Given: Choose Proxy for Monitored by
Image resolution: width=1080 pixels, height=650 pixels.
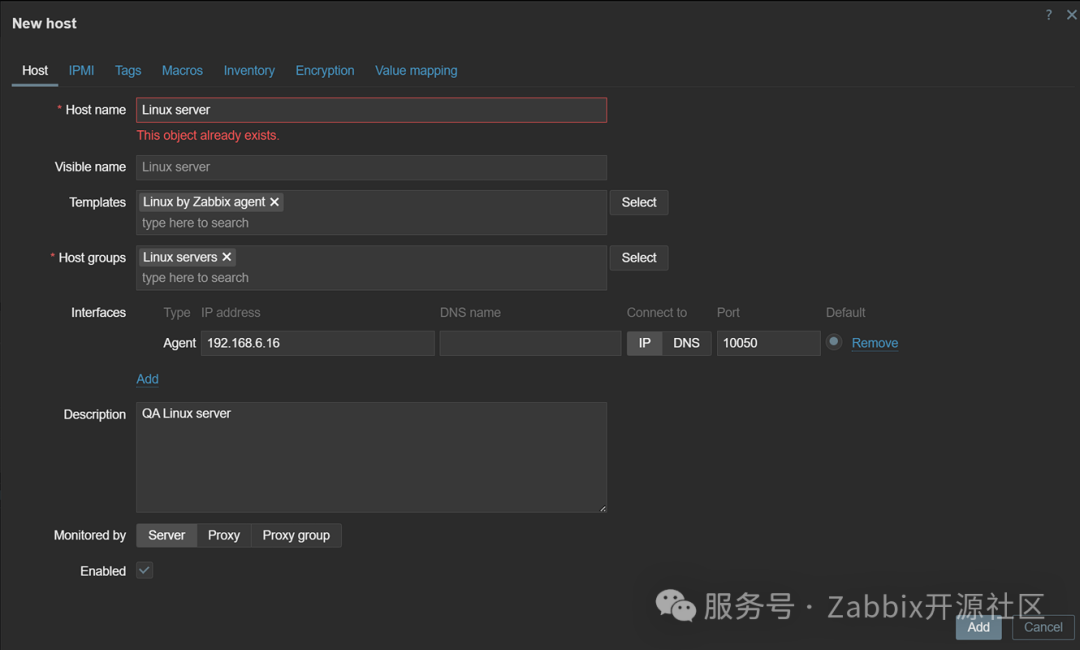Looking at the screenshot, I should pos(223,535).
